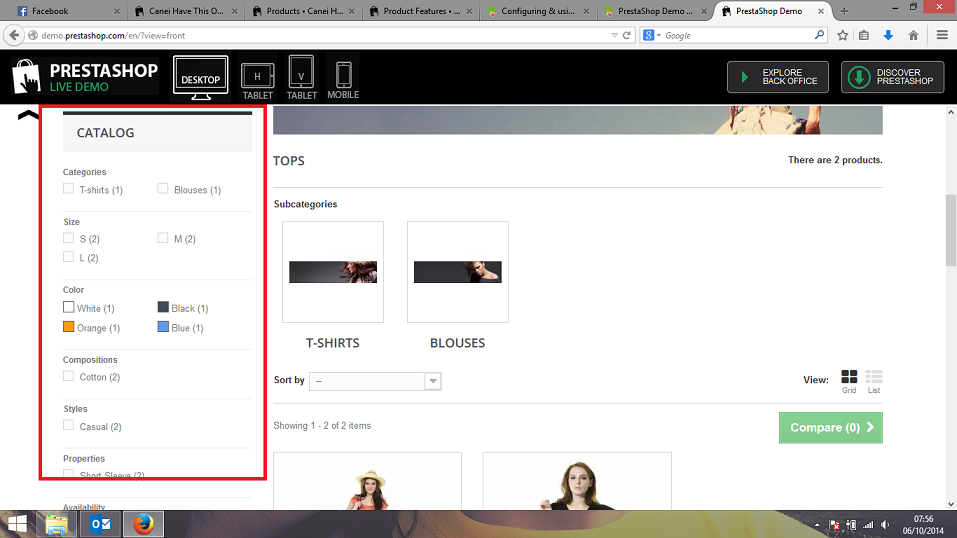Check the Casual style filter

tap(68, 425)
